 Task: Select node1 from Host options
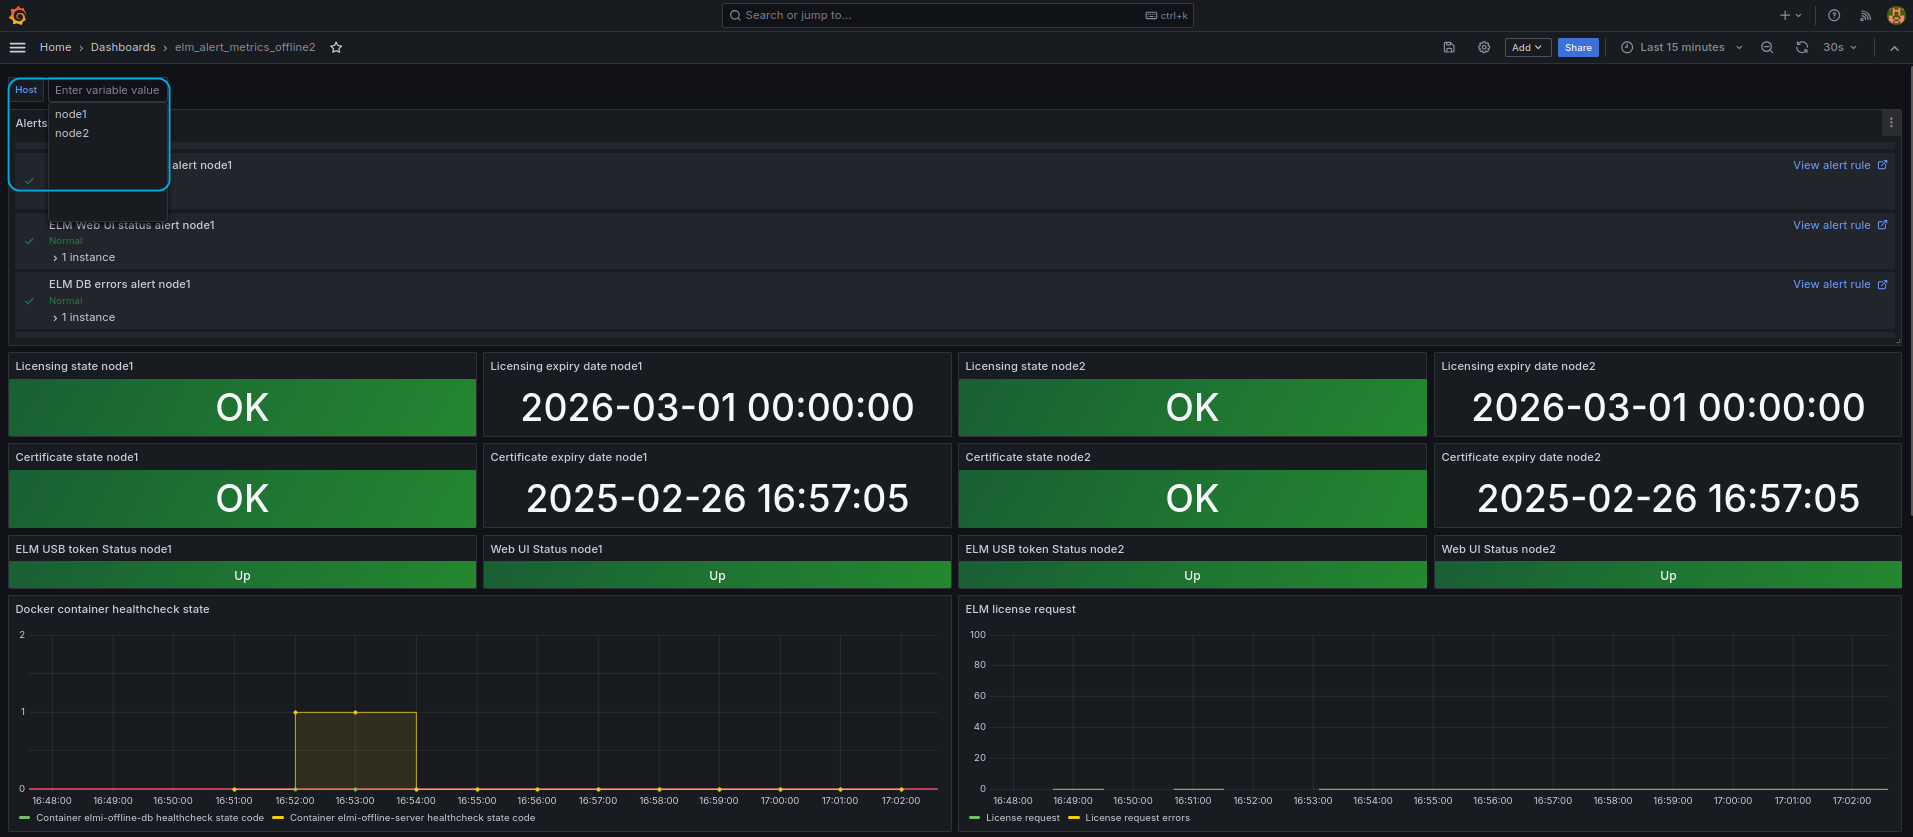coord(71,114)
